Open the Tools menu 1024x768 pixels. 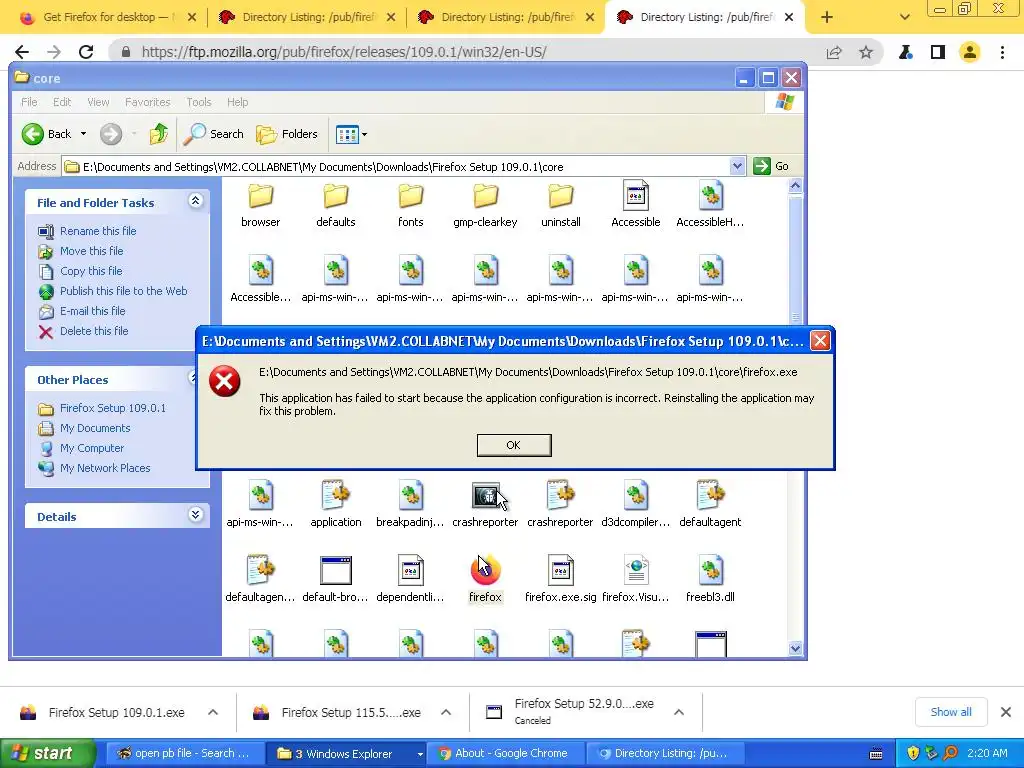[199, 102]
